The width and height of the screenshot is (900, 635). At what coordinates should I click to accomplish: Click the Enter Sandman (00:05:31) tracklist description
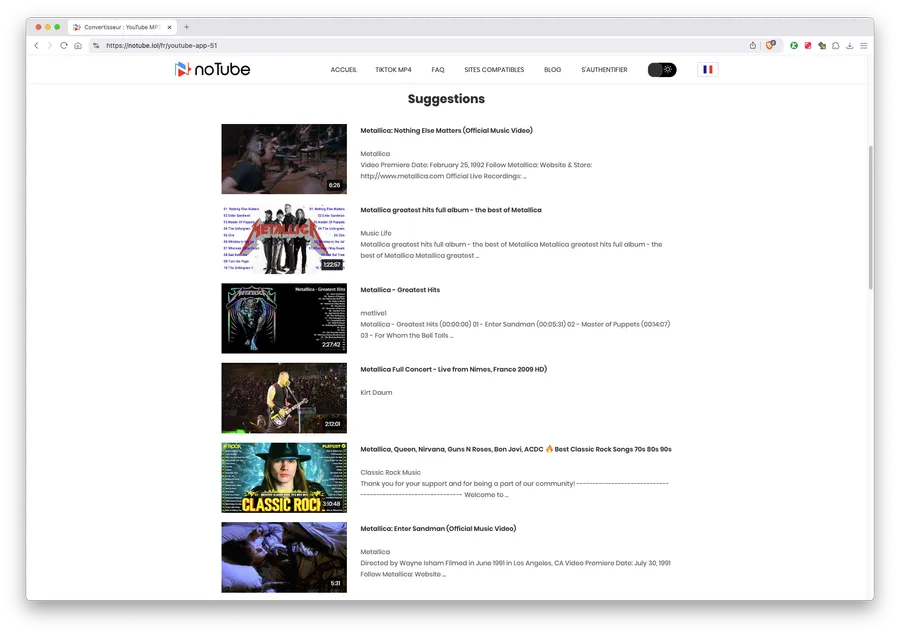coord(515,330)
